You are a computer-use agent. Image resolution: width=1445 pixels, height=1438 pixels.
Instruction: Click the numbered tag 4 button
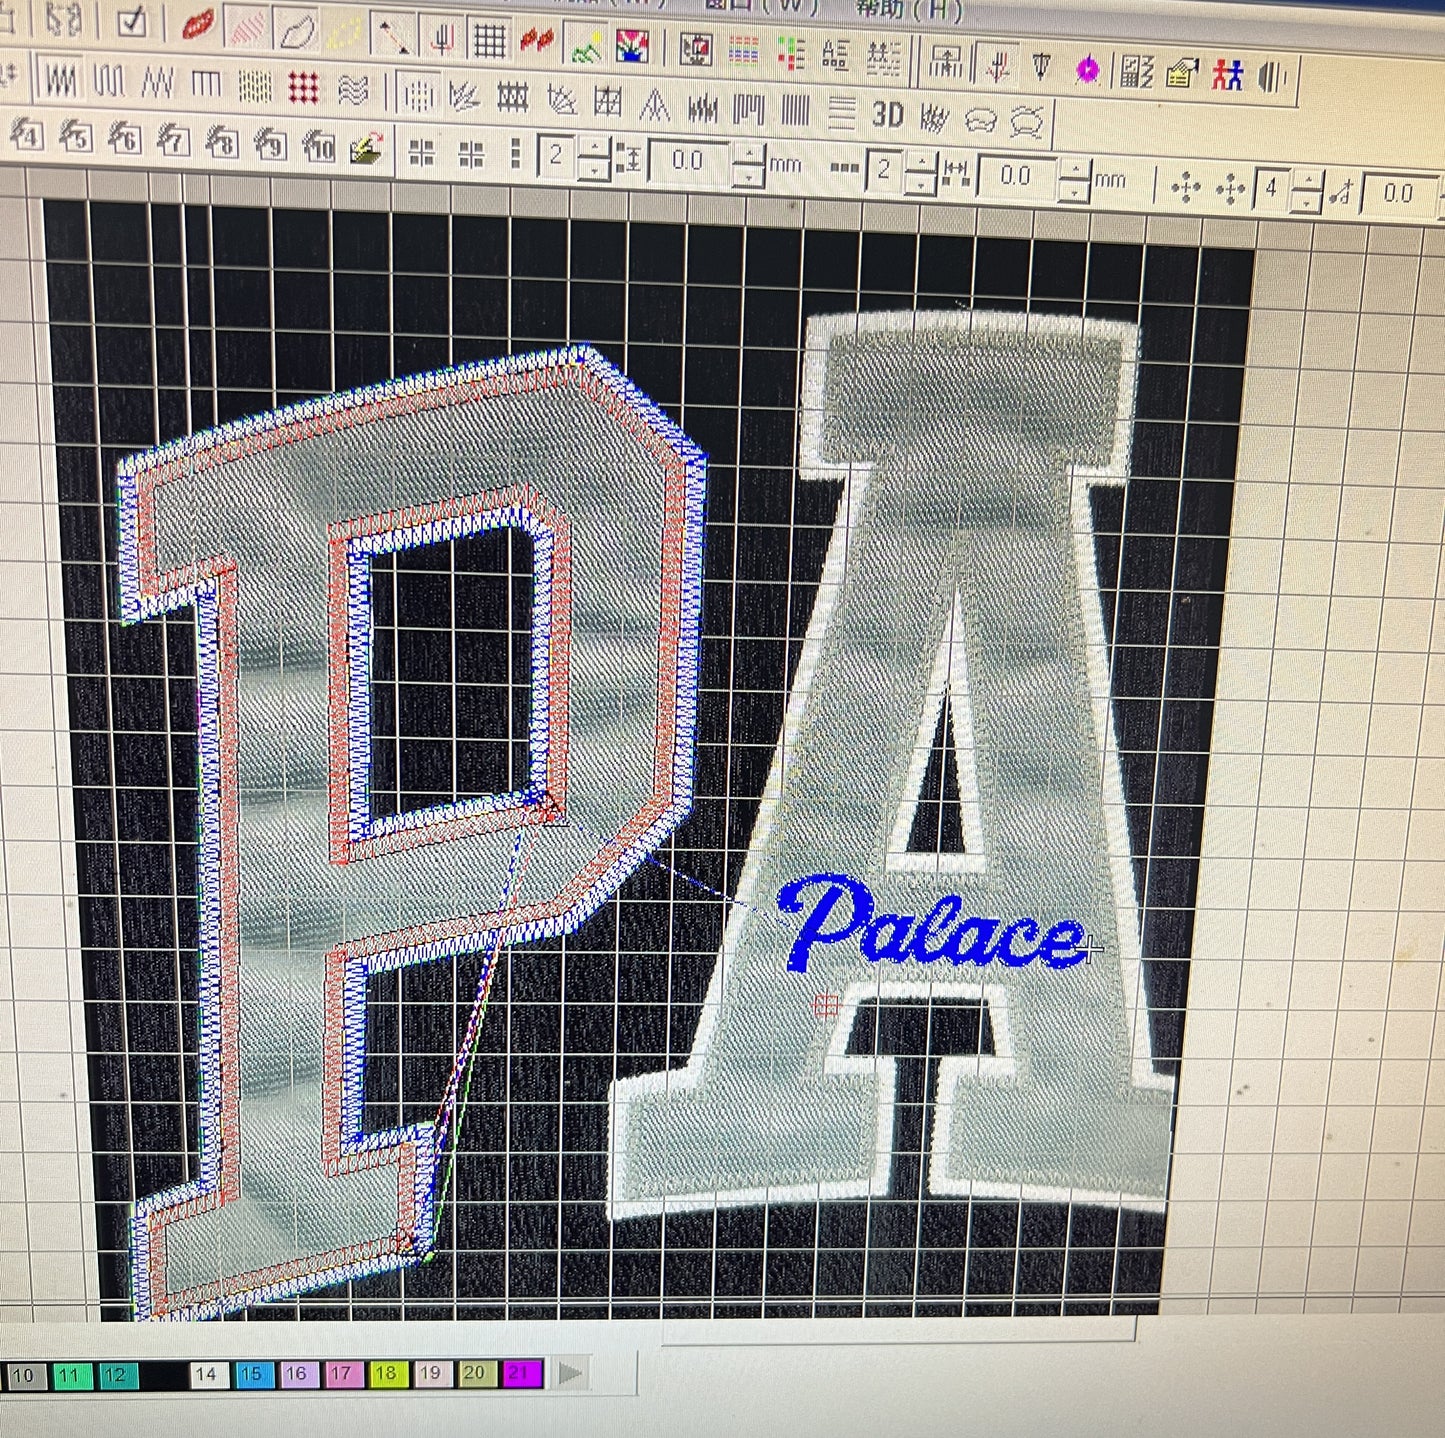(x=27, y=133)
